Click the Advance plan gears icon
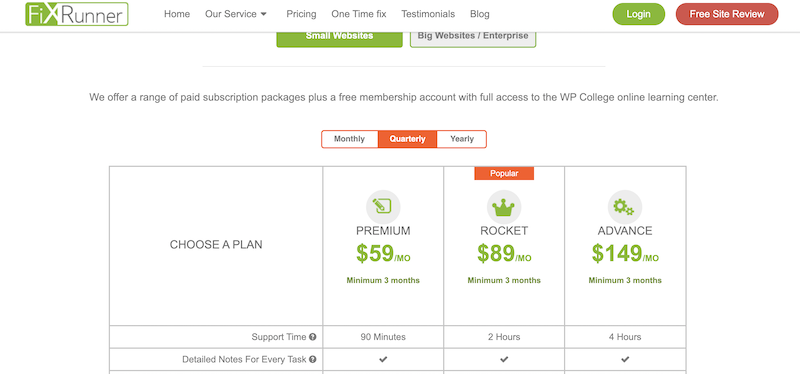Screen dimensions: 800x374 [624, 207]
